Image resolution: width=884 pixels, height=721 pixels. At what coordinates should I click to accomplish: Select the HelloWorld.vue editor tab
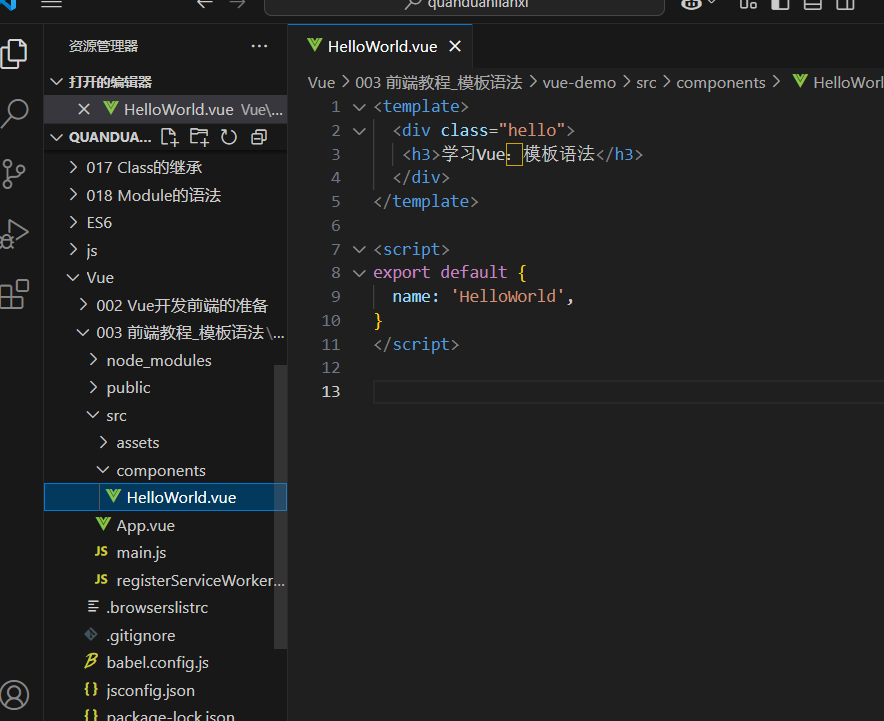(379, 46)
